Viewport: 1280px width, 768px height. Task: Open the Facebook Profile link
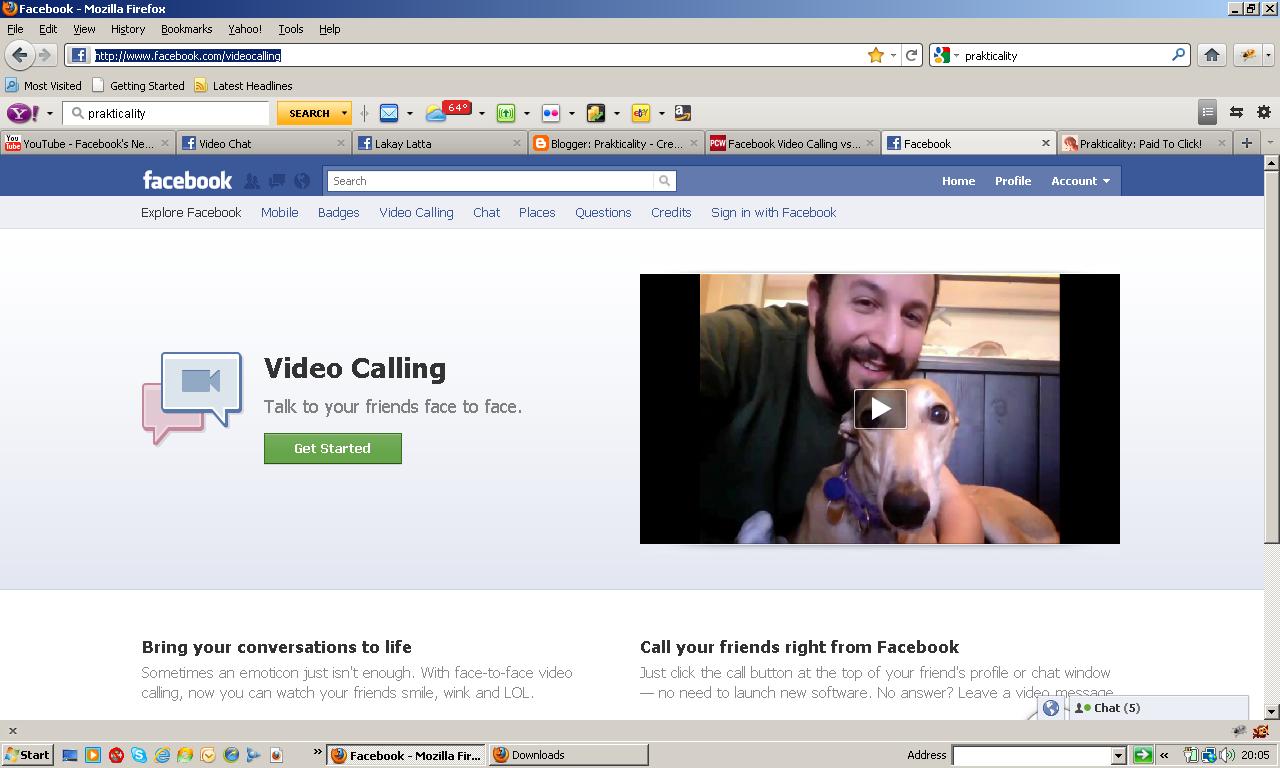1013,181
